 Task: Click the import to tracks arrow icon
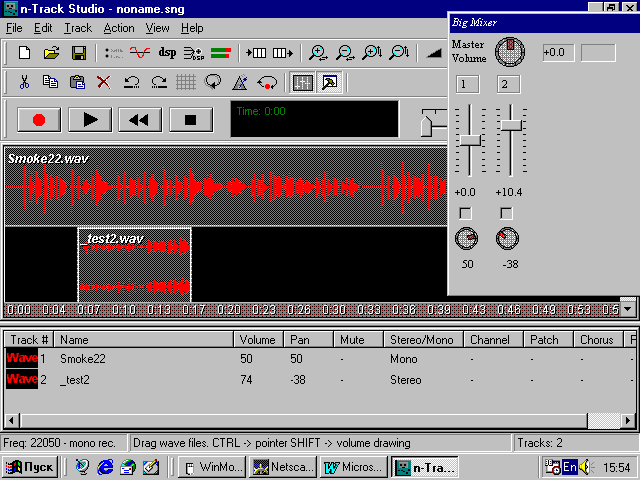[256, 53]
